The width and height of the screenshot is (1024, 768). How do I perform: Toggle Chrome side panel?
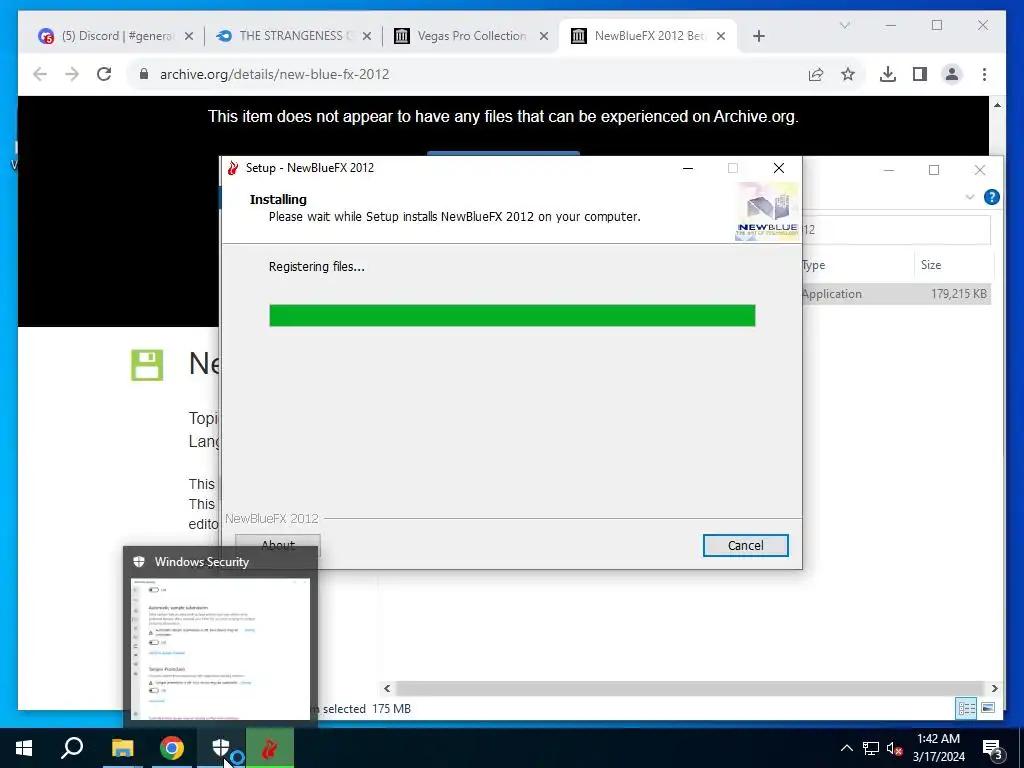tap(920, 74)
